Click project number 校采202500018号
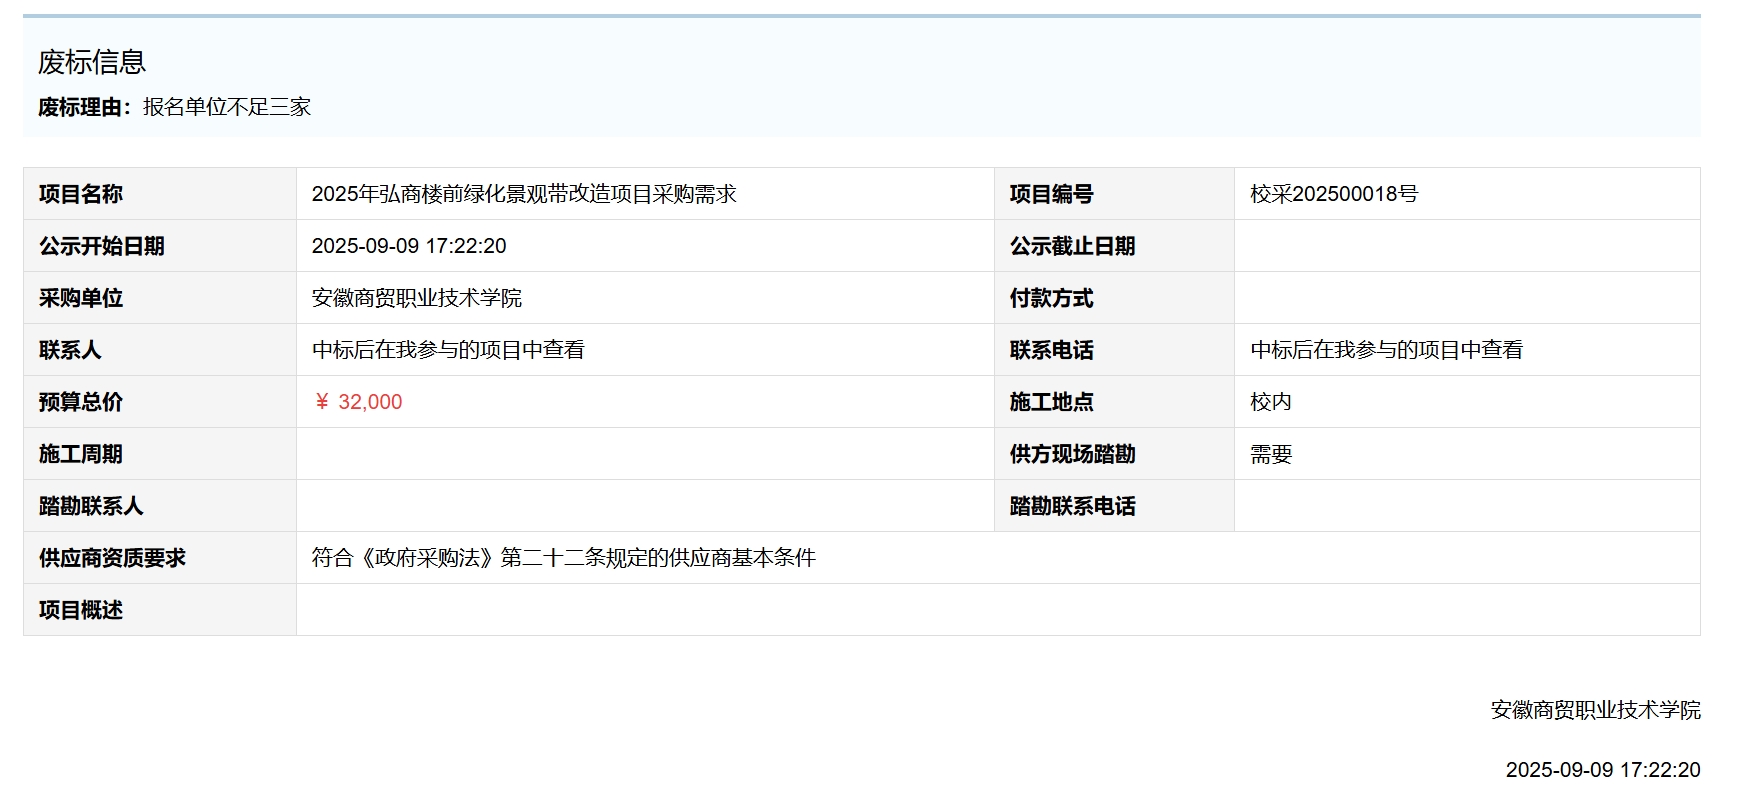This screenshot has width=1741, height=812. tap(1333, 194)
